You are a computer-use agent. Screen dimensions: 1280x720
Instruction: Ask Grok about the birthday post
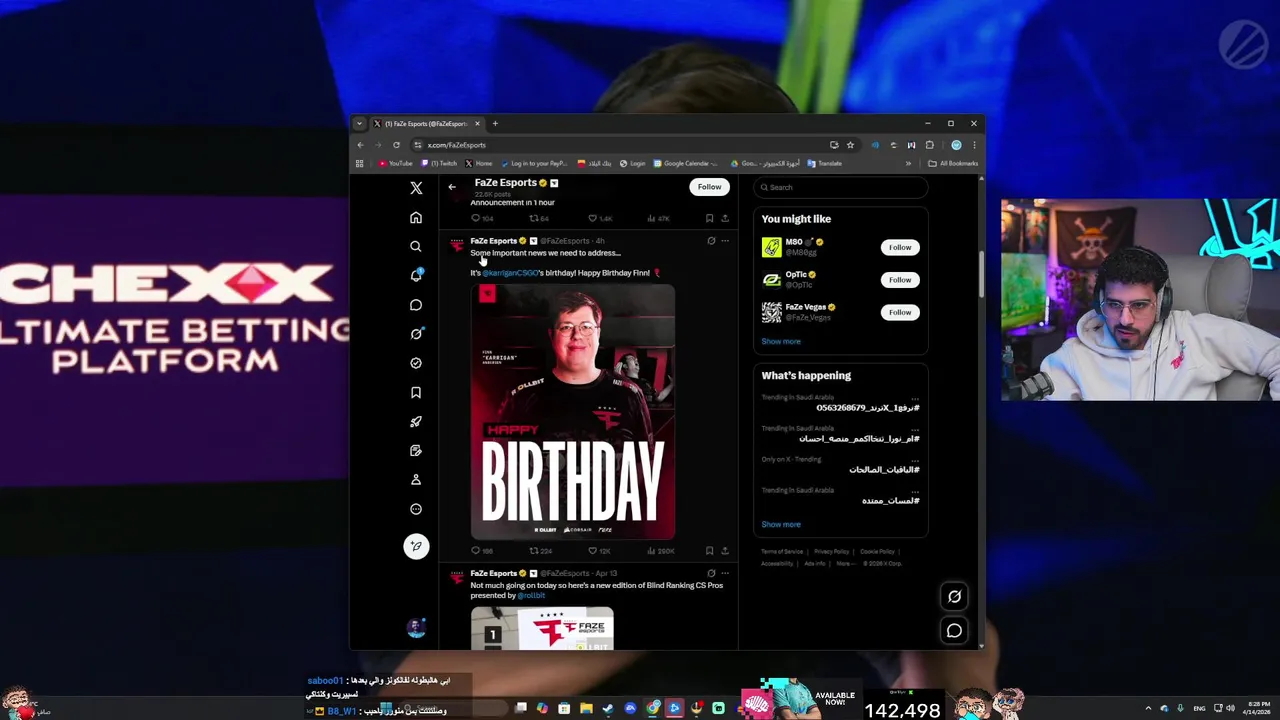(x=711, y=241)
